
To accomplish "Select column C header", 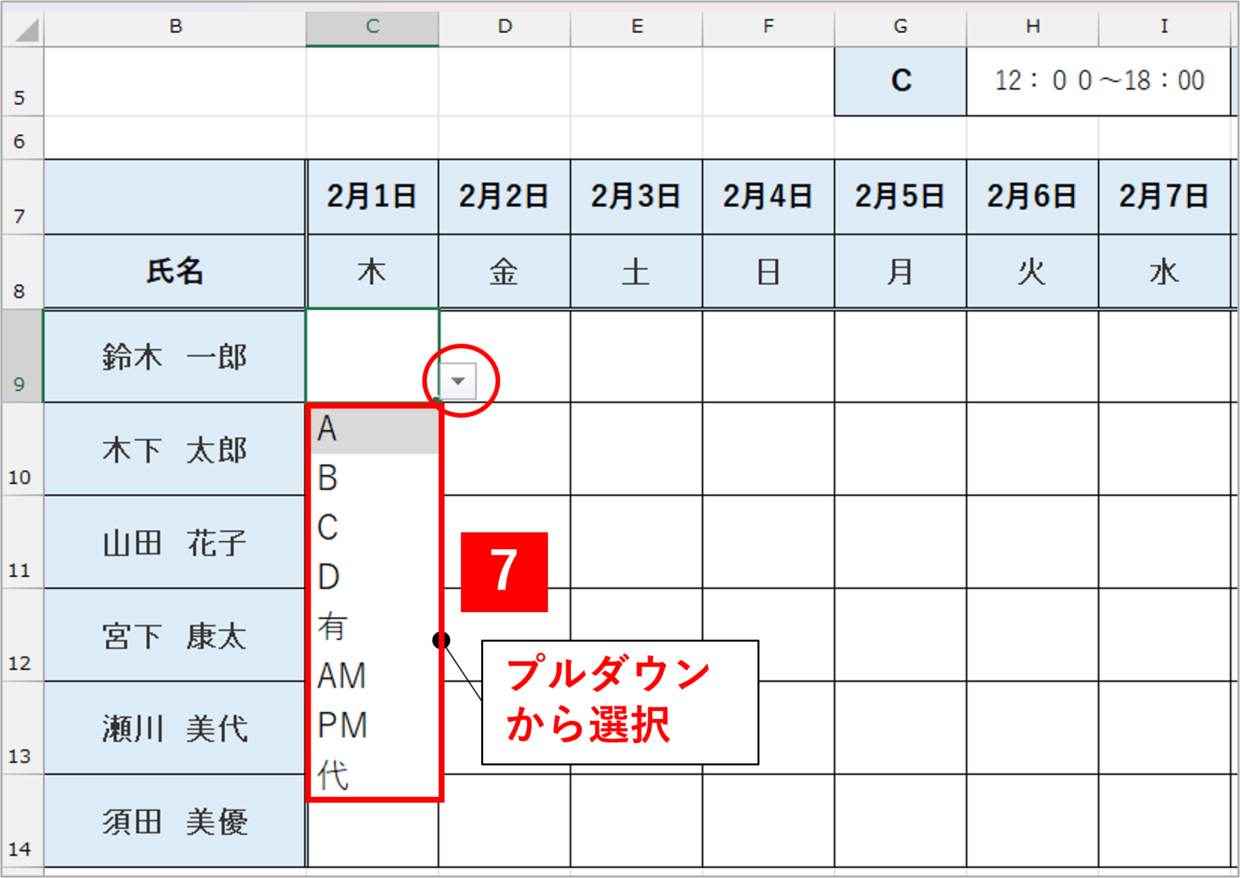I will click(x=372, y=27).
